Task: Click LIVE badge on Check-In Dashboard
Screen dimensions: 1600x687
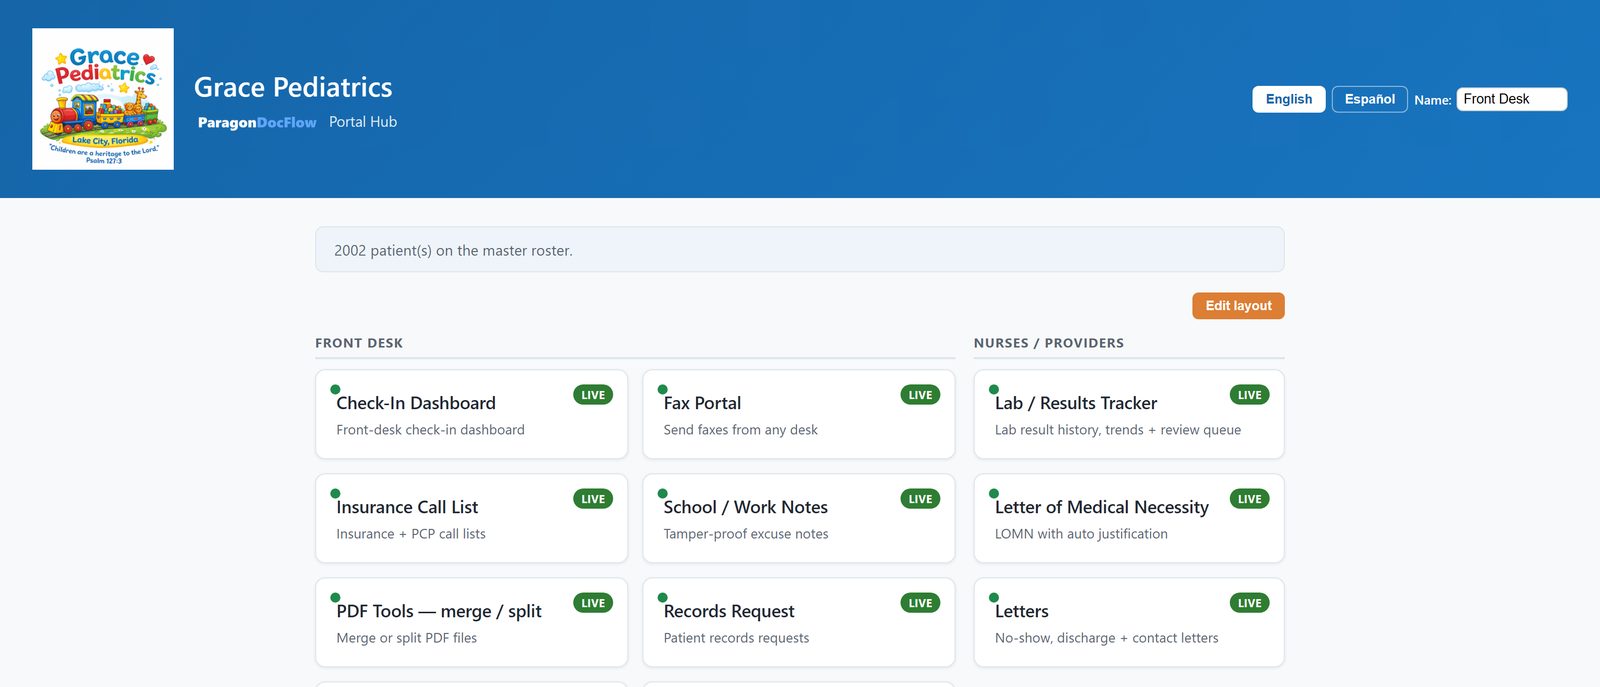Action: [x=593, y=395]
